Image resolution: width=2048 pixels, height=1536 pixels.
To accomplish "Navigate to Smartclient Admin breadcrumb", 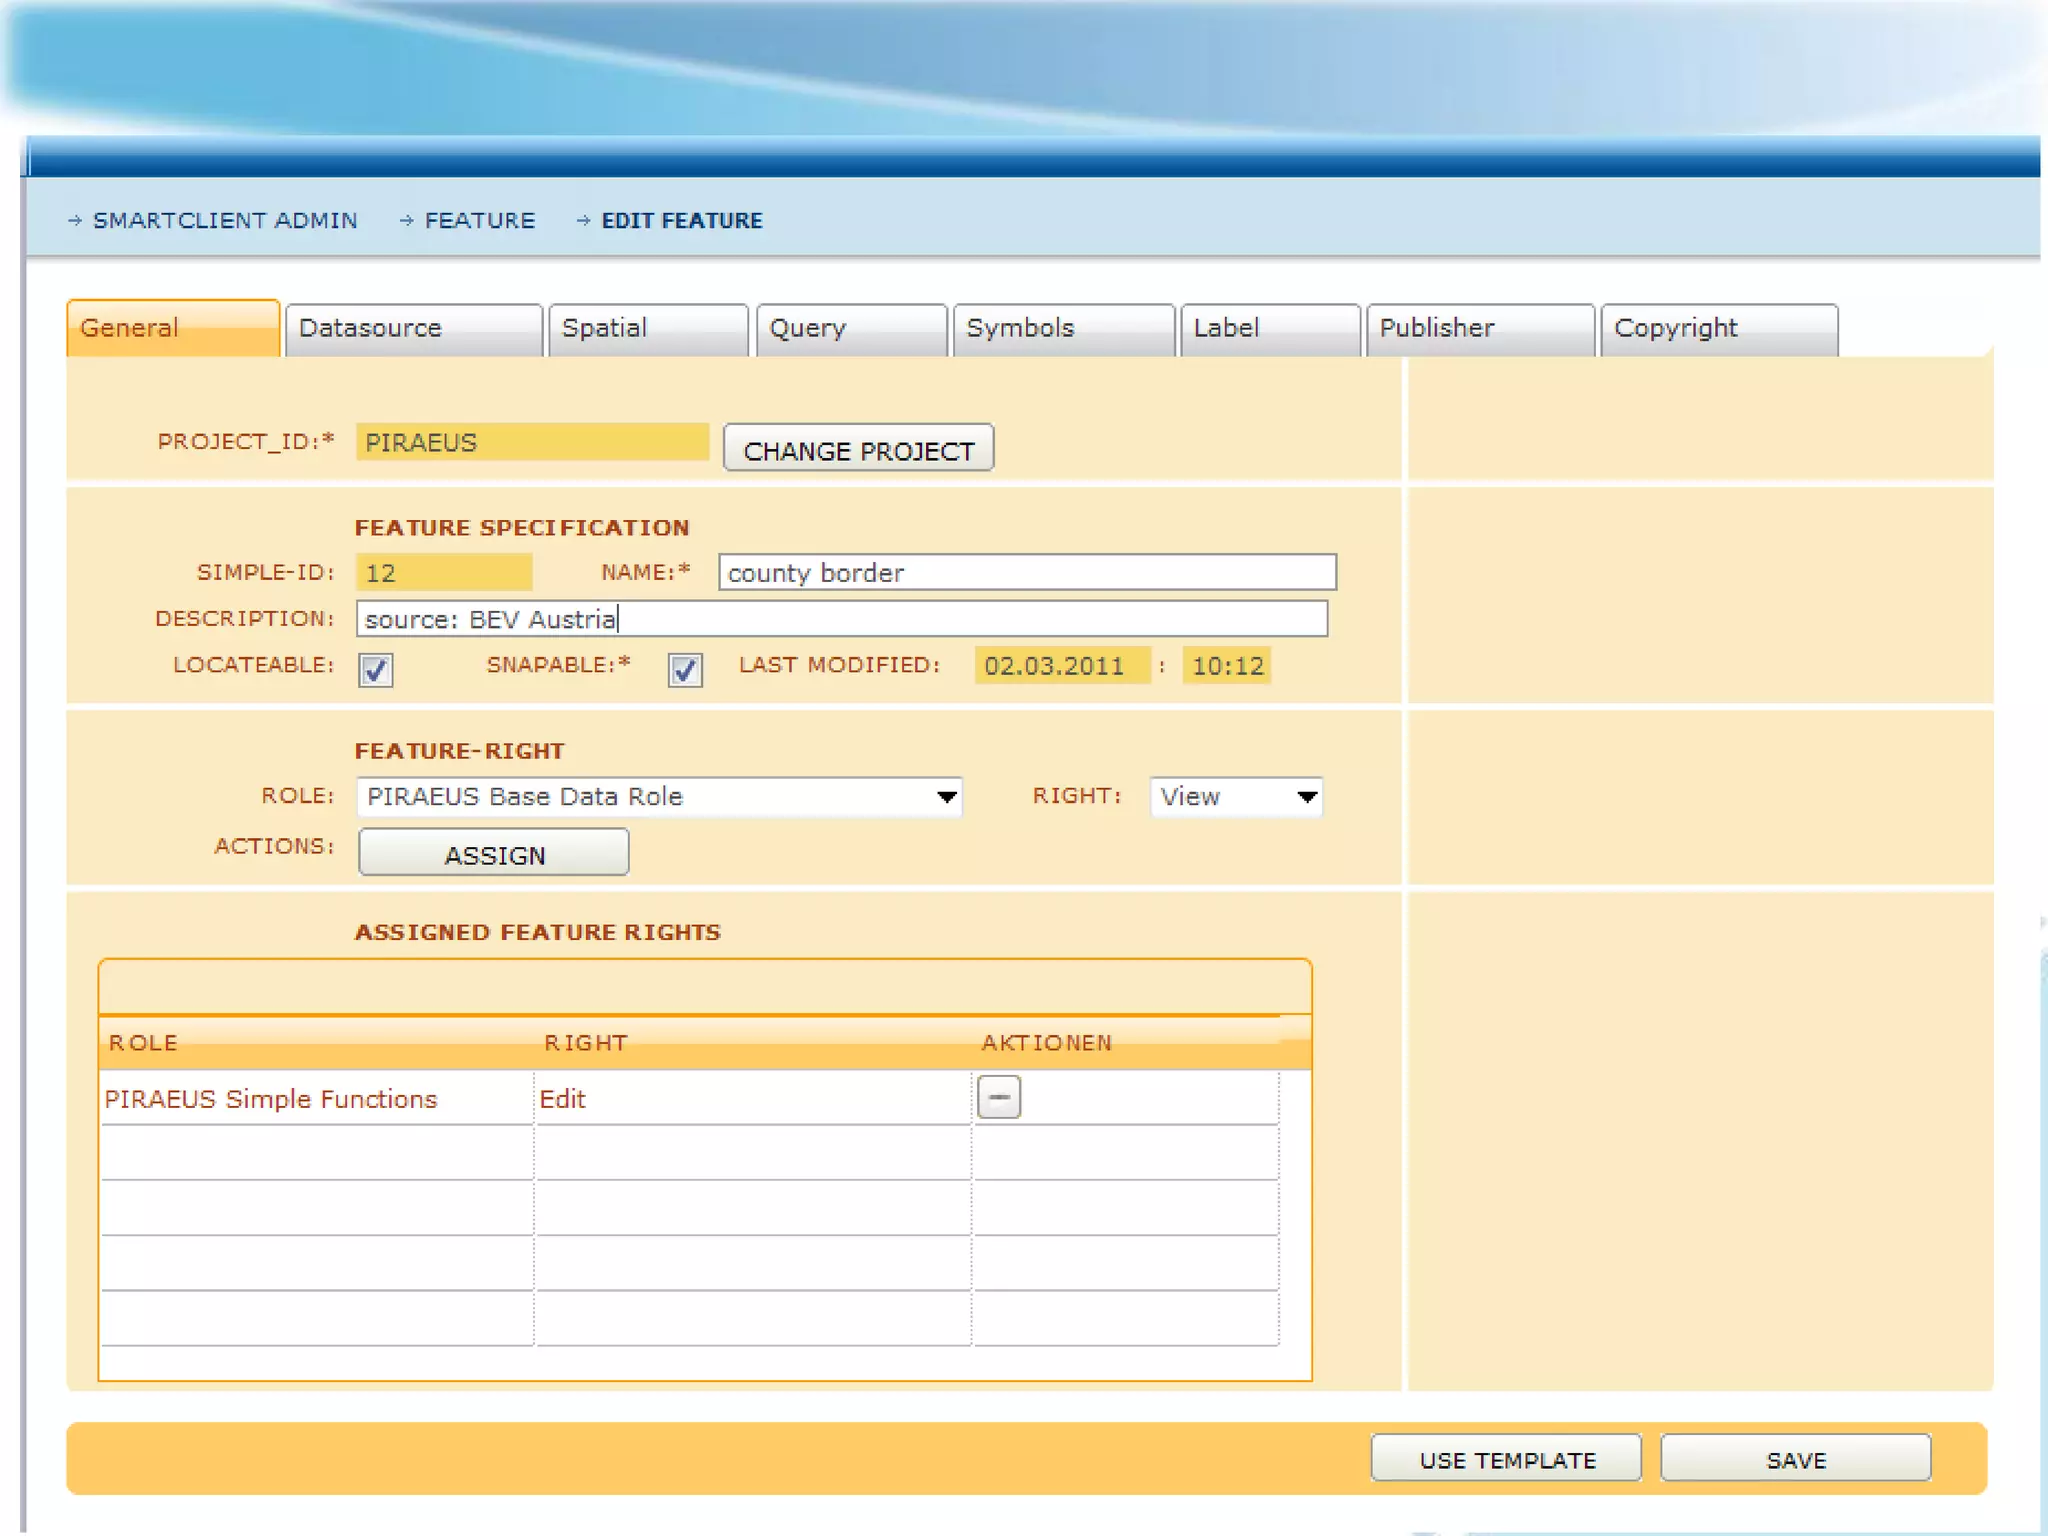I will [225, 220].
